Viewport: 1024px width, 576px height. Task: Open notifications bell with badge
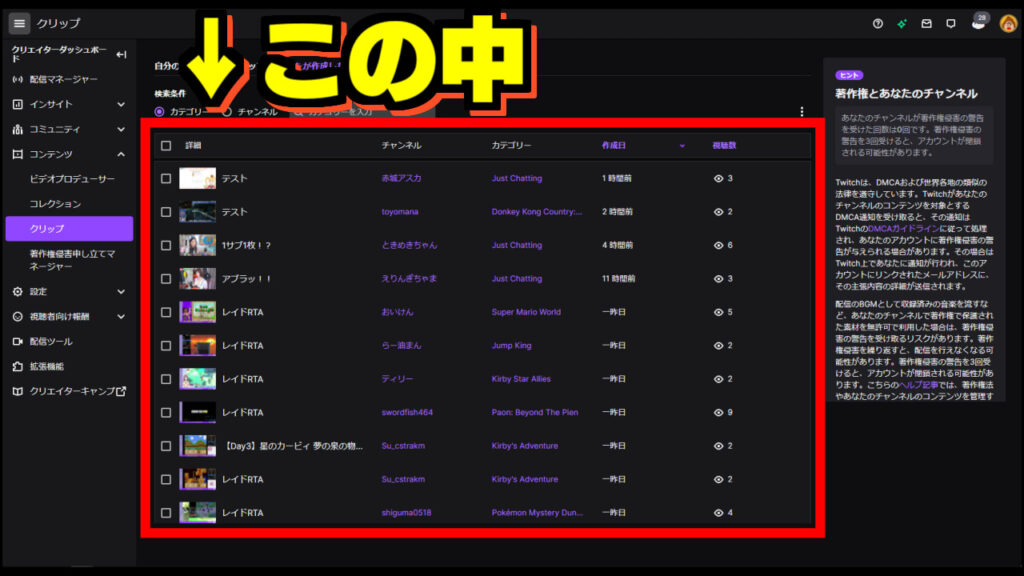click(978, 22)
